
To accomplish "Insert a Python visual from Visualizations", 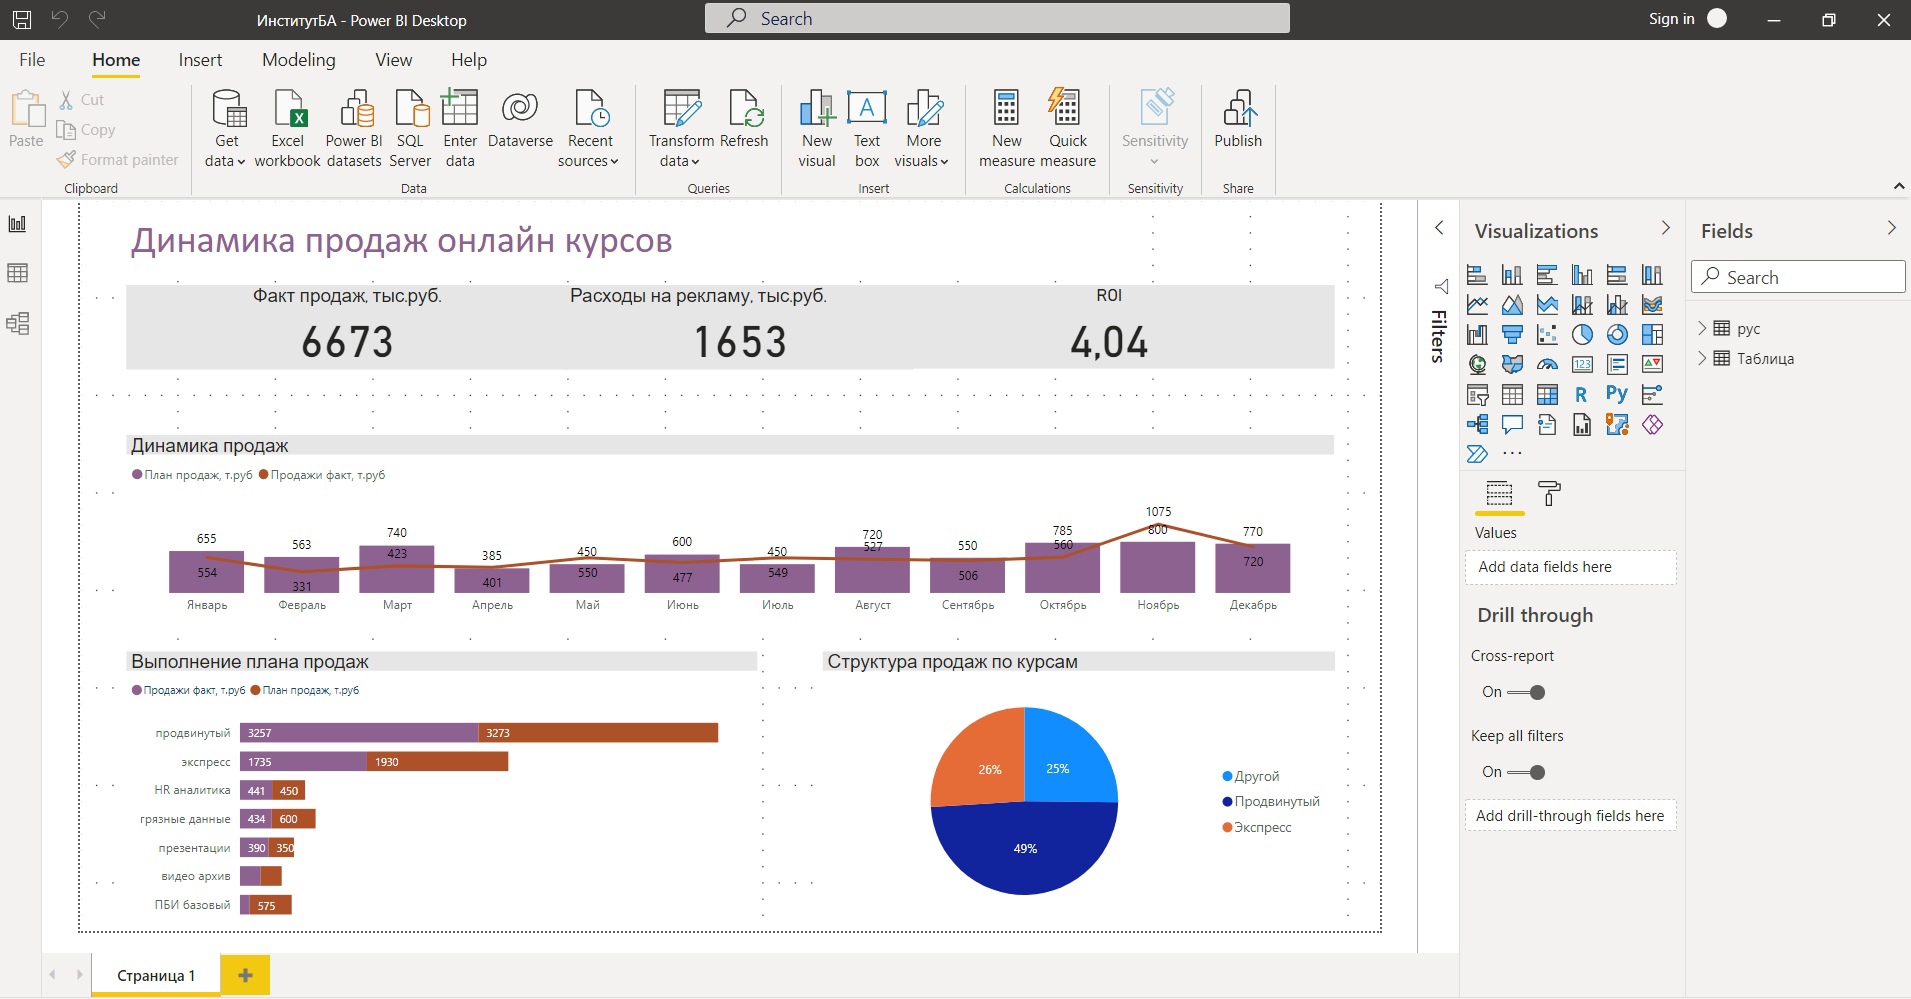I will [1617, 394].
